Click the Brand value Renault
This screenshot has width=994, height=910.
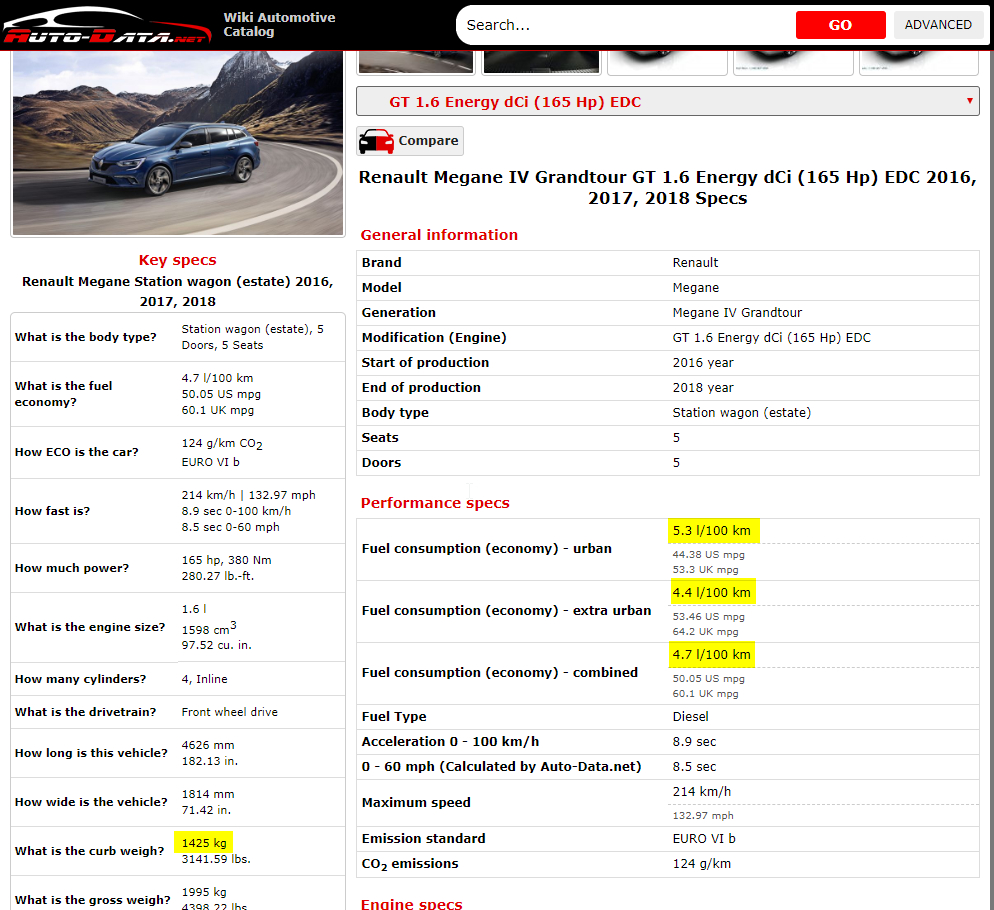695,263
